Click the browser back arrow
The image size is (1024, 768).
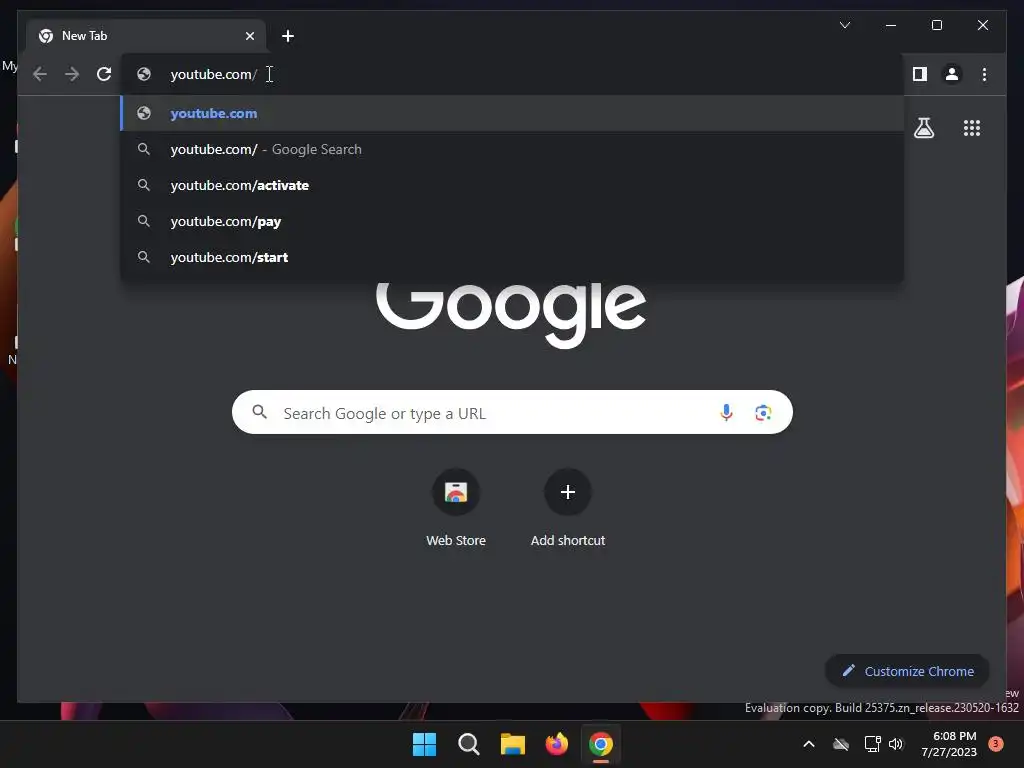click(40, 74)
